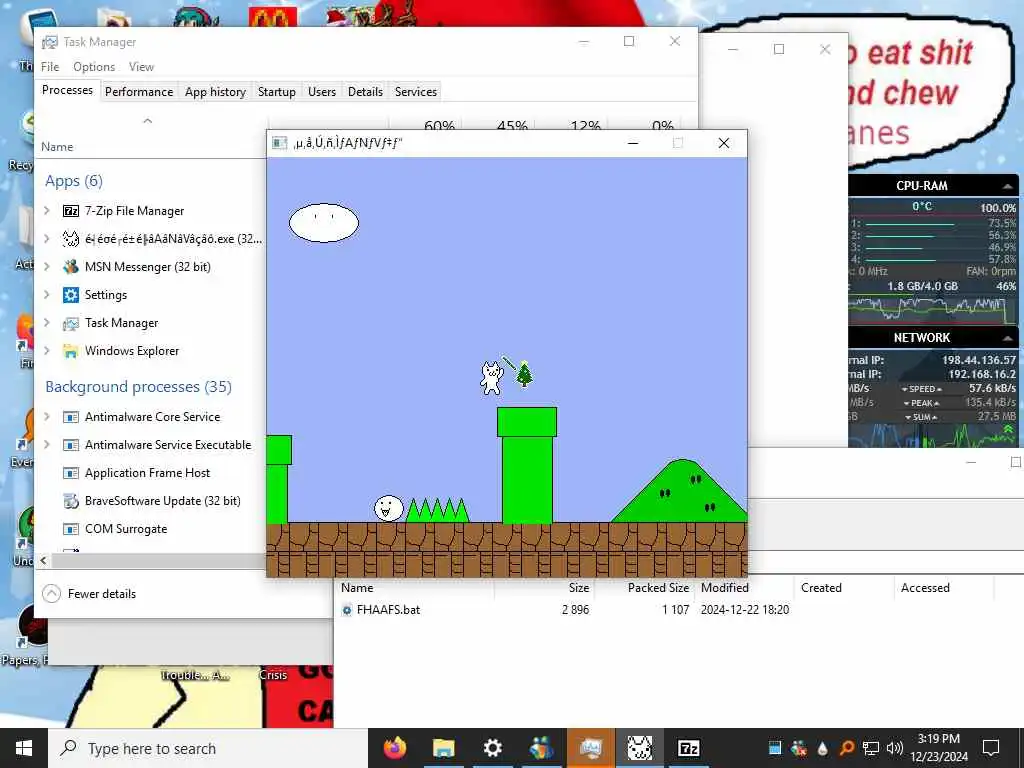Switch to 7-Zip taskbar button
This screenshot has width=1024, height=768.
[688, 748]
